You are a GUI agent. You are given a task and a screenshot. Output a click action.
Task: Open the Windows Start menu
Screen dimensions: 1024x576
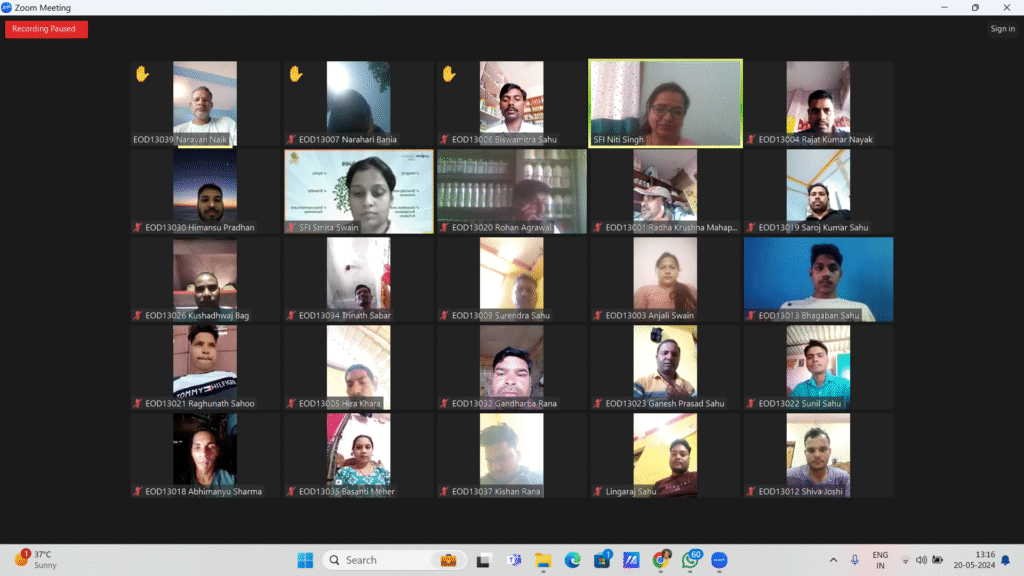coord(305,560)
